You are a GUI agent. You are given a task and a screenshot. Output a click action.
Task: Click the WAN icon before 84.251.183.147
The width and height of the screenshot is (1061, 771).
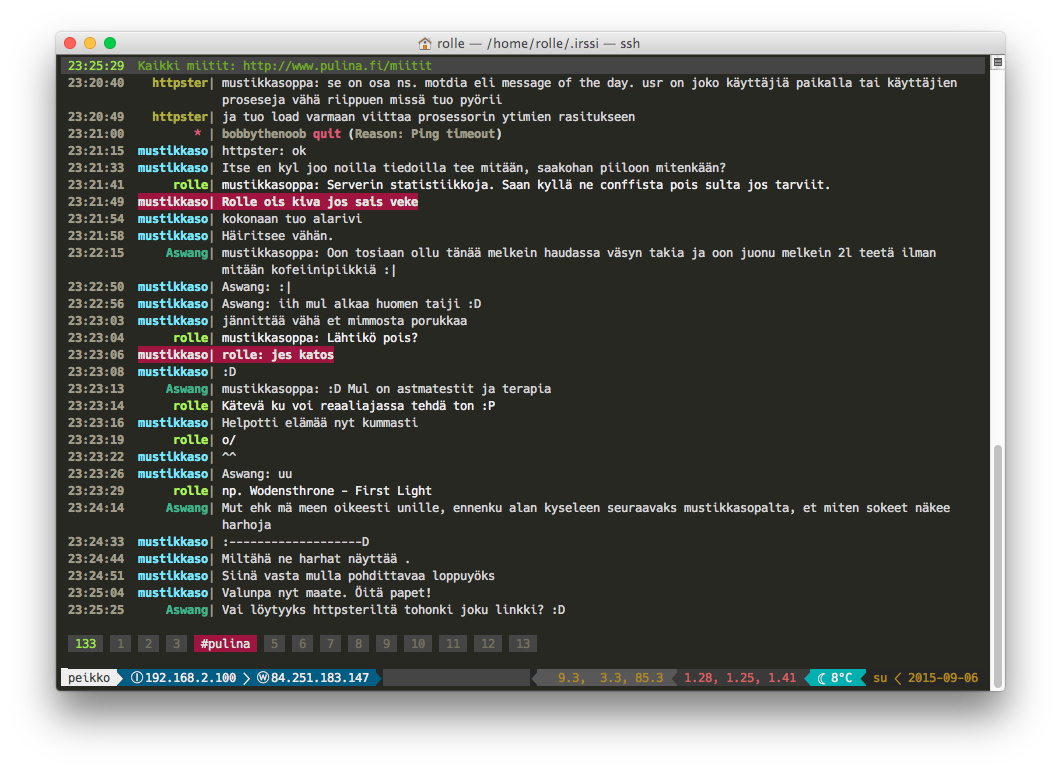tap(263, 678)
